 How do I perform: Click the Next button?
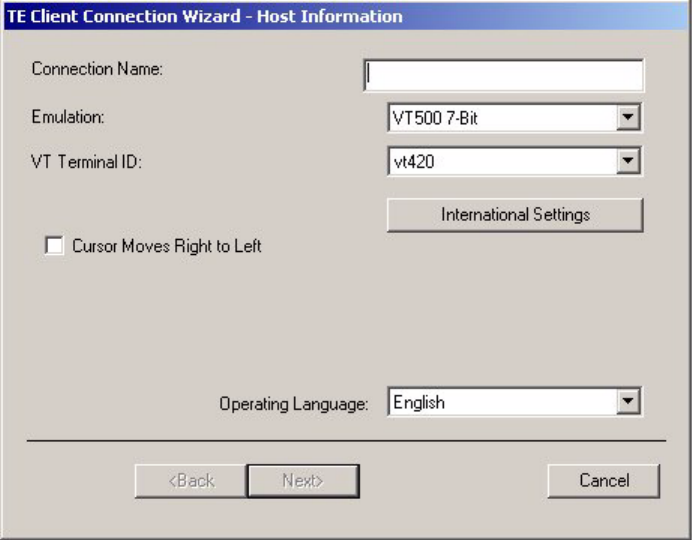tap(303, 481)
